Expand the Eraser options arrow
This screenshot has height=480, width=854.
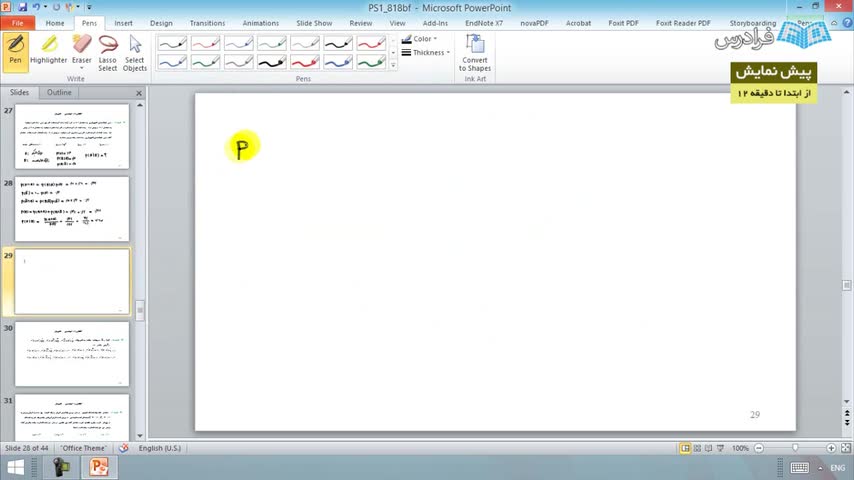82,69
